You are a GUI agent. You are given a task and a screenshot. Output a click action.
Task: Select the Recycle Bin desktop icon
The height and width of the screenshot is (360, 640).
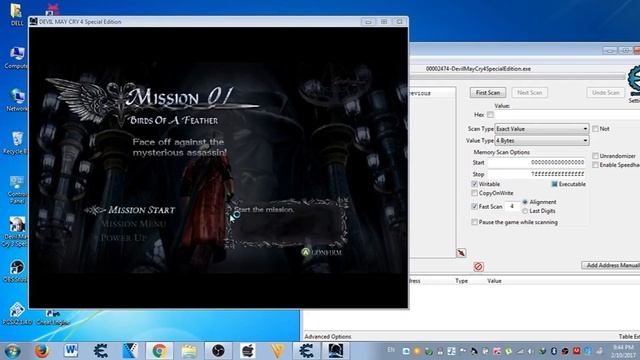click(x=16, y=143)
